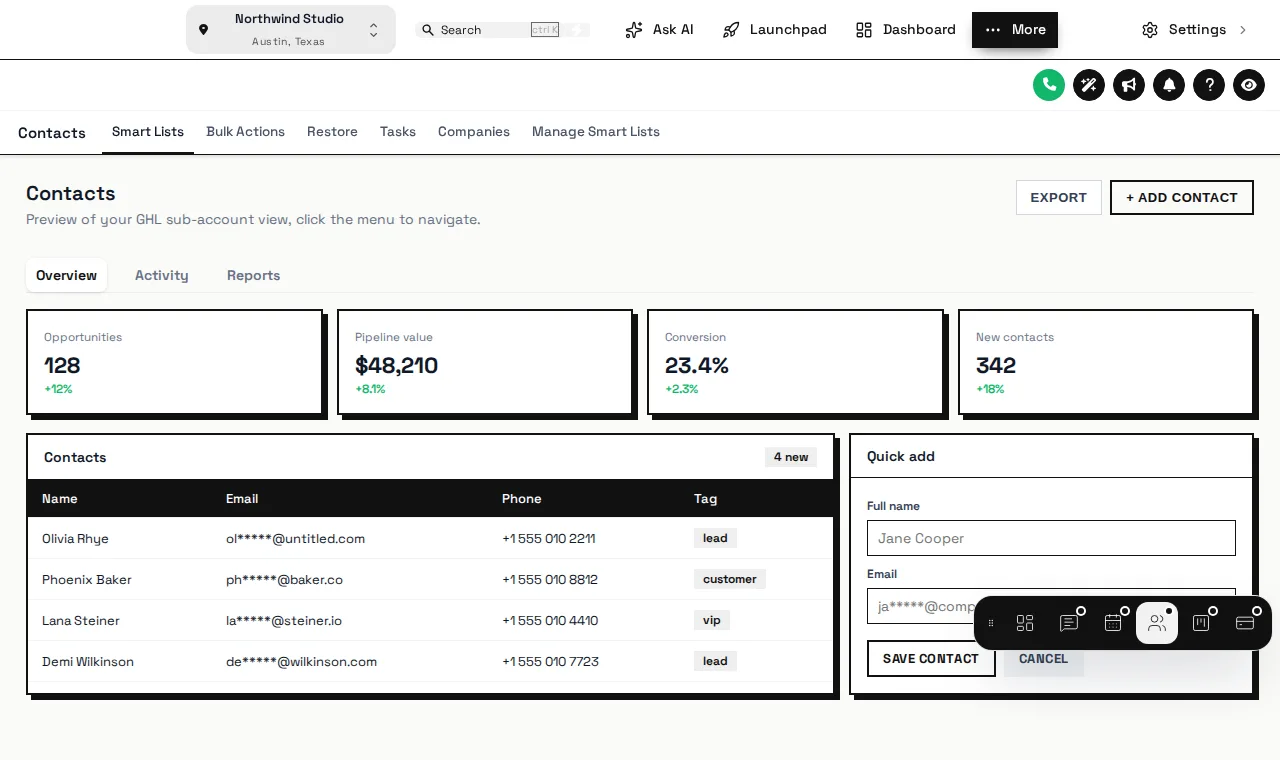Open dashboard grid icon in floating dock
The image size is (1280, 760).
(x=1025, y=623)
